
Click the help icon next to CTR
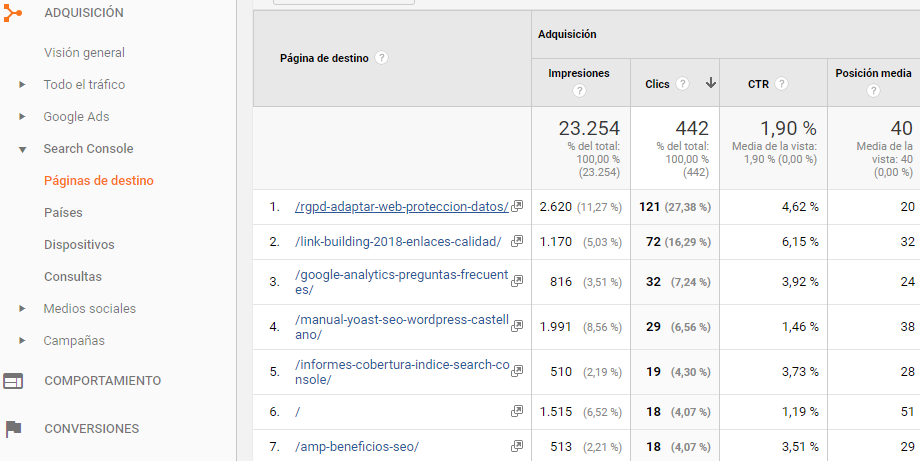click(x=782, y=84)
